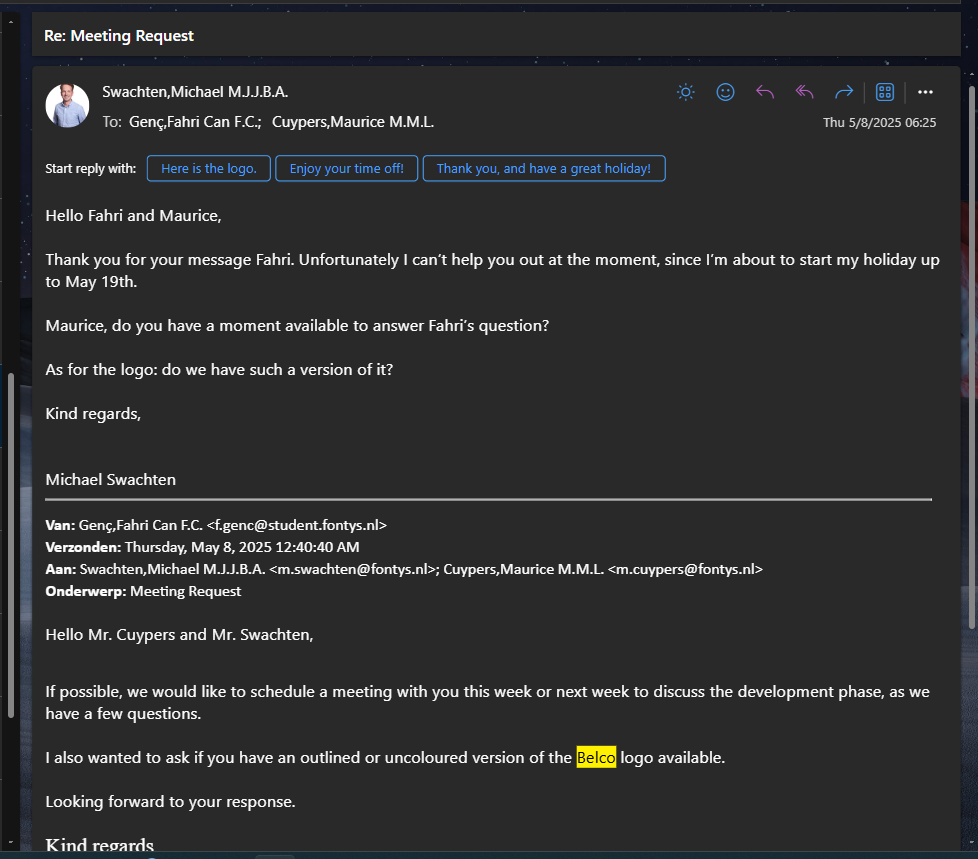Click recipient Genç,Fahri Can F.C.
The width and height of the screenshot is (978, 859).
[192, 121]
